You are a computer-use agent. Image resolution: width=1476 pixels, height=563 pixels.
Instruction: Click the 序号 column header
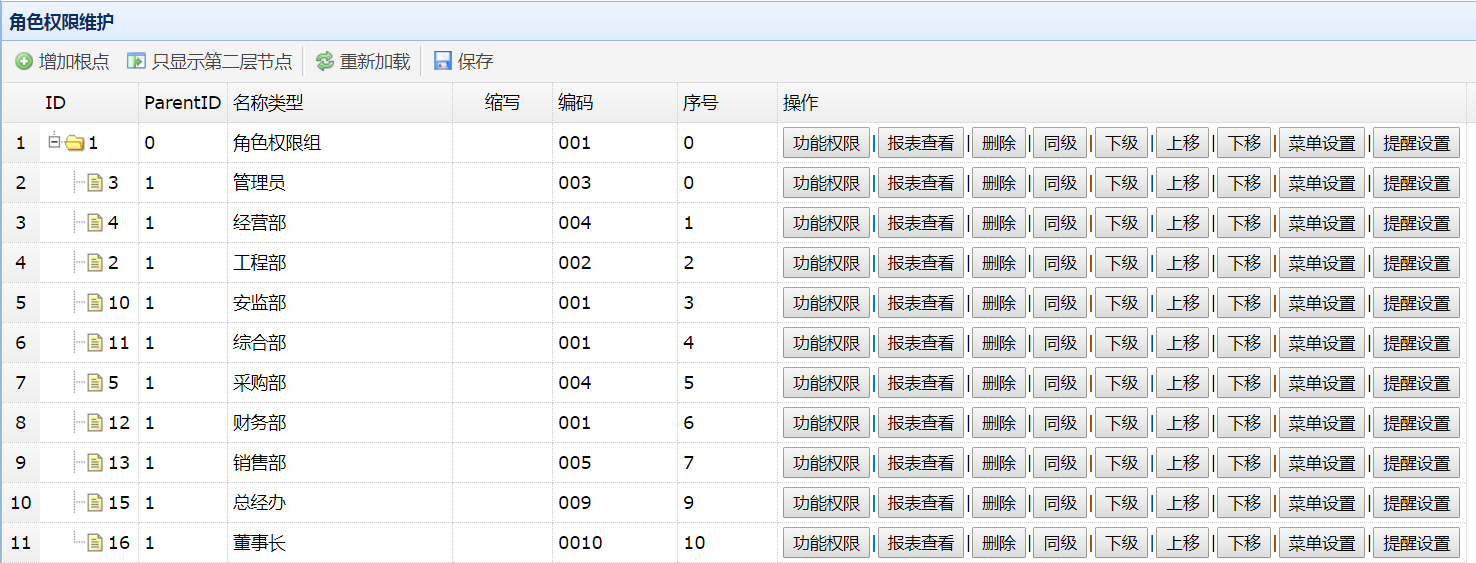click(x=700, y=103)
